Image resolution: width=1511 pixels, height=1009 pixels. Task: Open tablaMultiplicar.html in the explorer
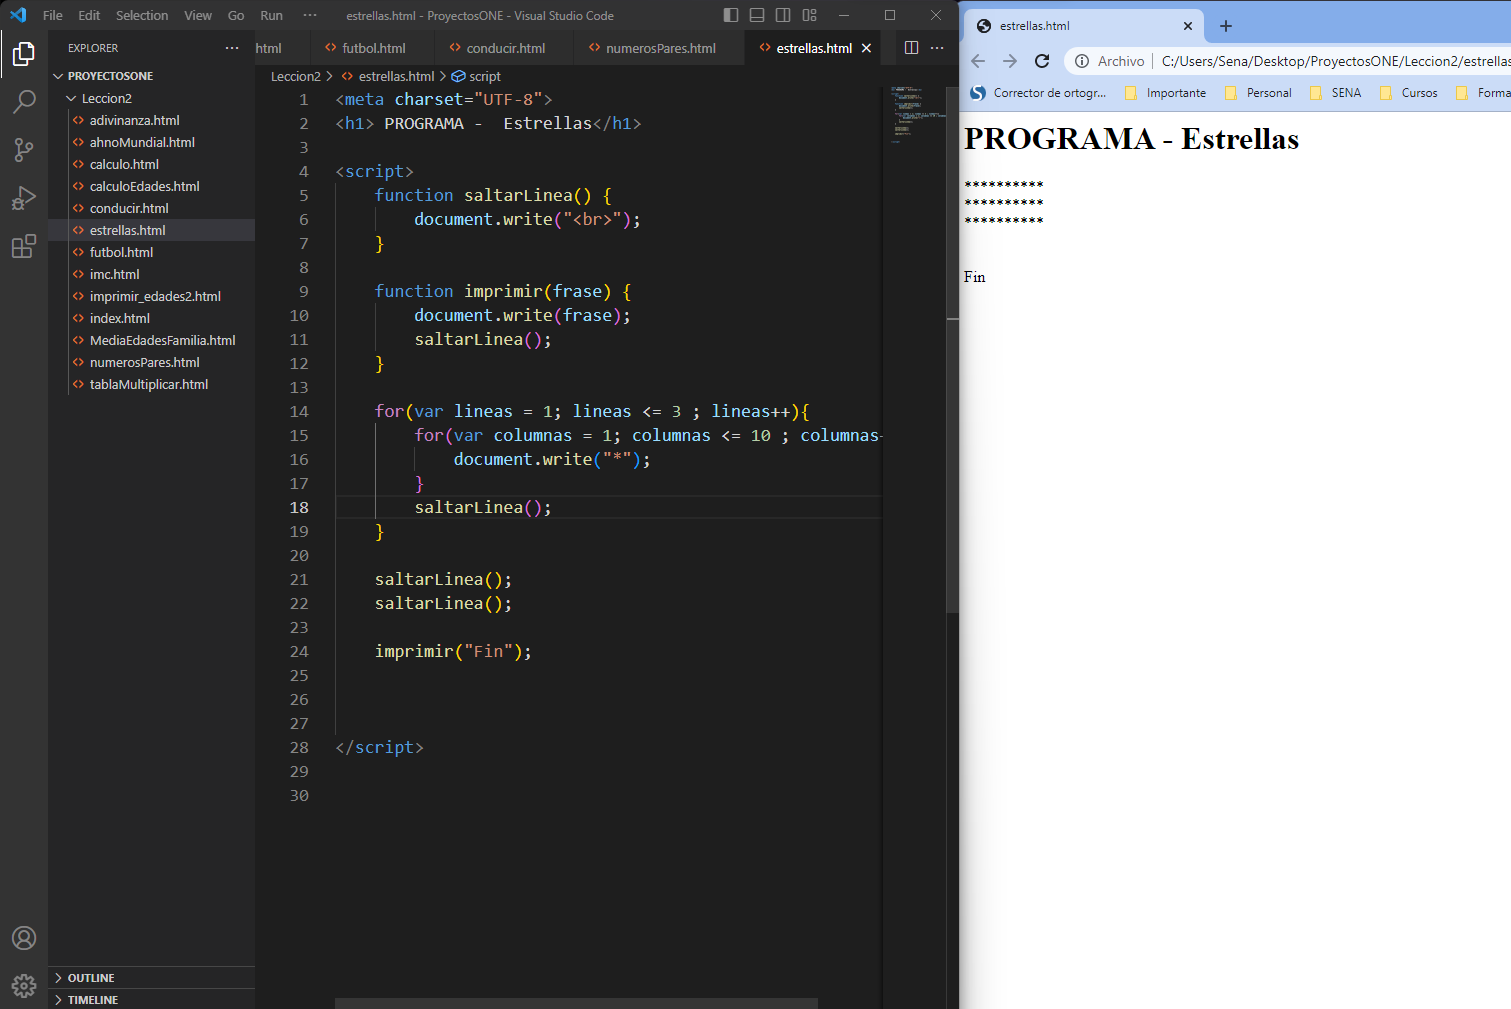click(151, 384)
